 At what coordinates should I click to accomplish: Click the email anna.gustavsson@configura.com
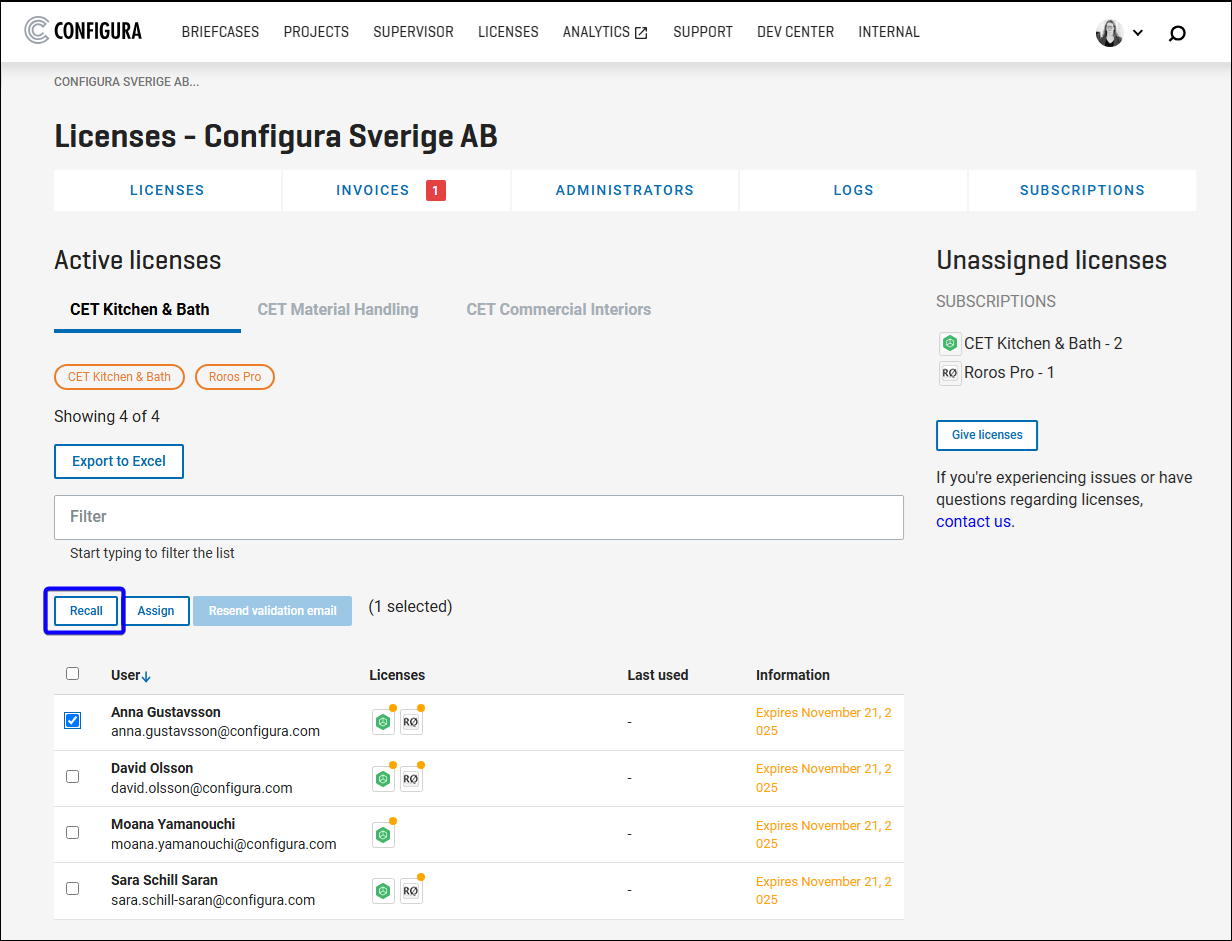pyautogui.click(x=215, y=731)
